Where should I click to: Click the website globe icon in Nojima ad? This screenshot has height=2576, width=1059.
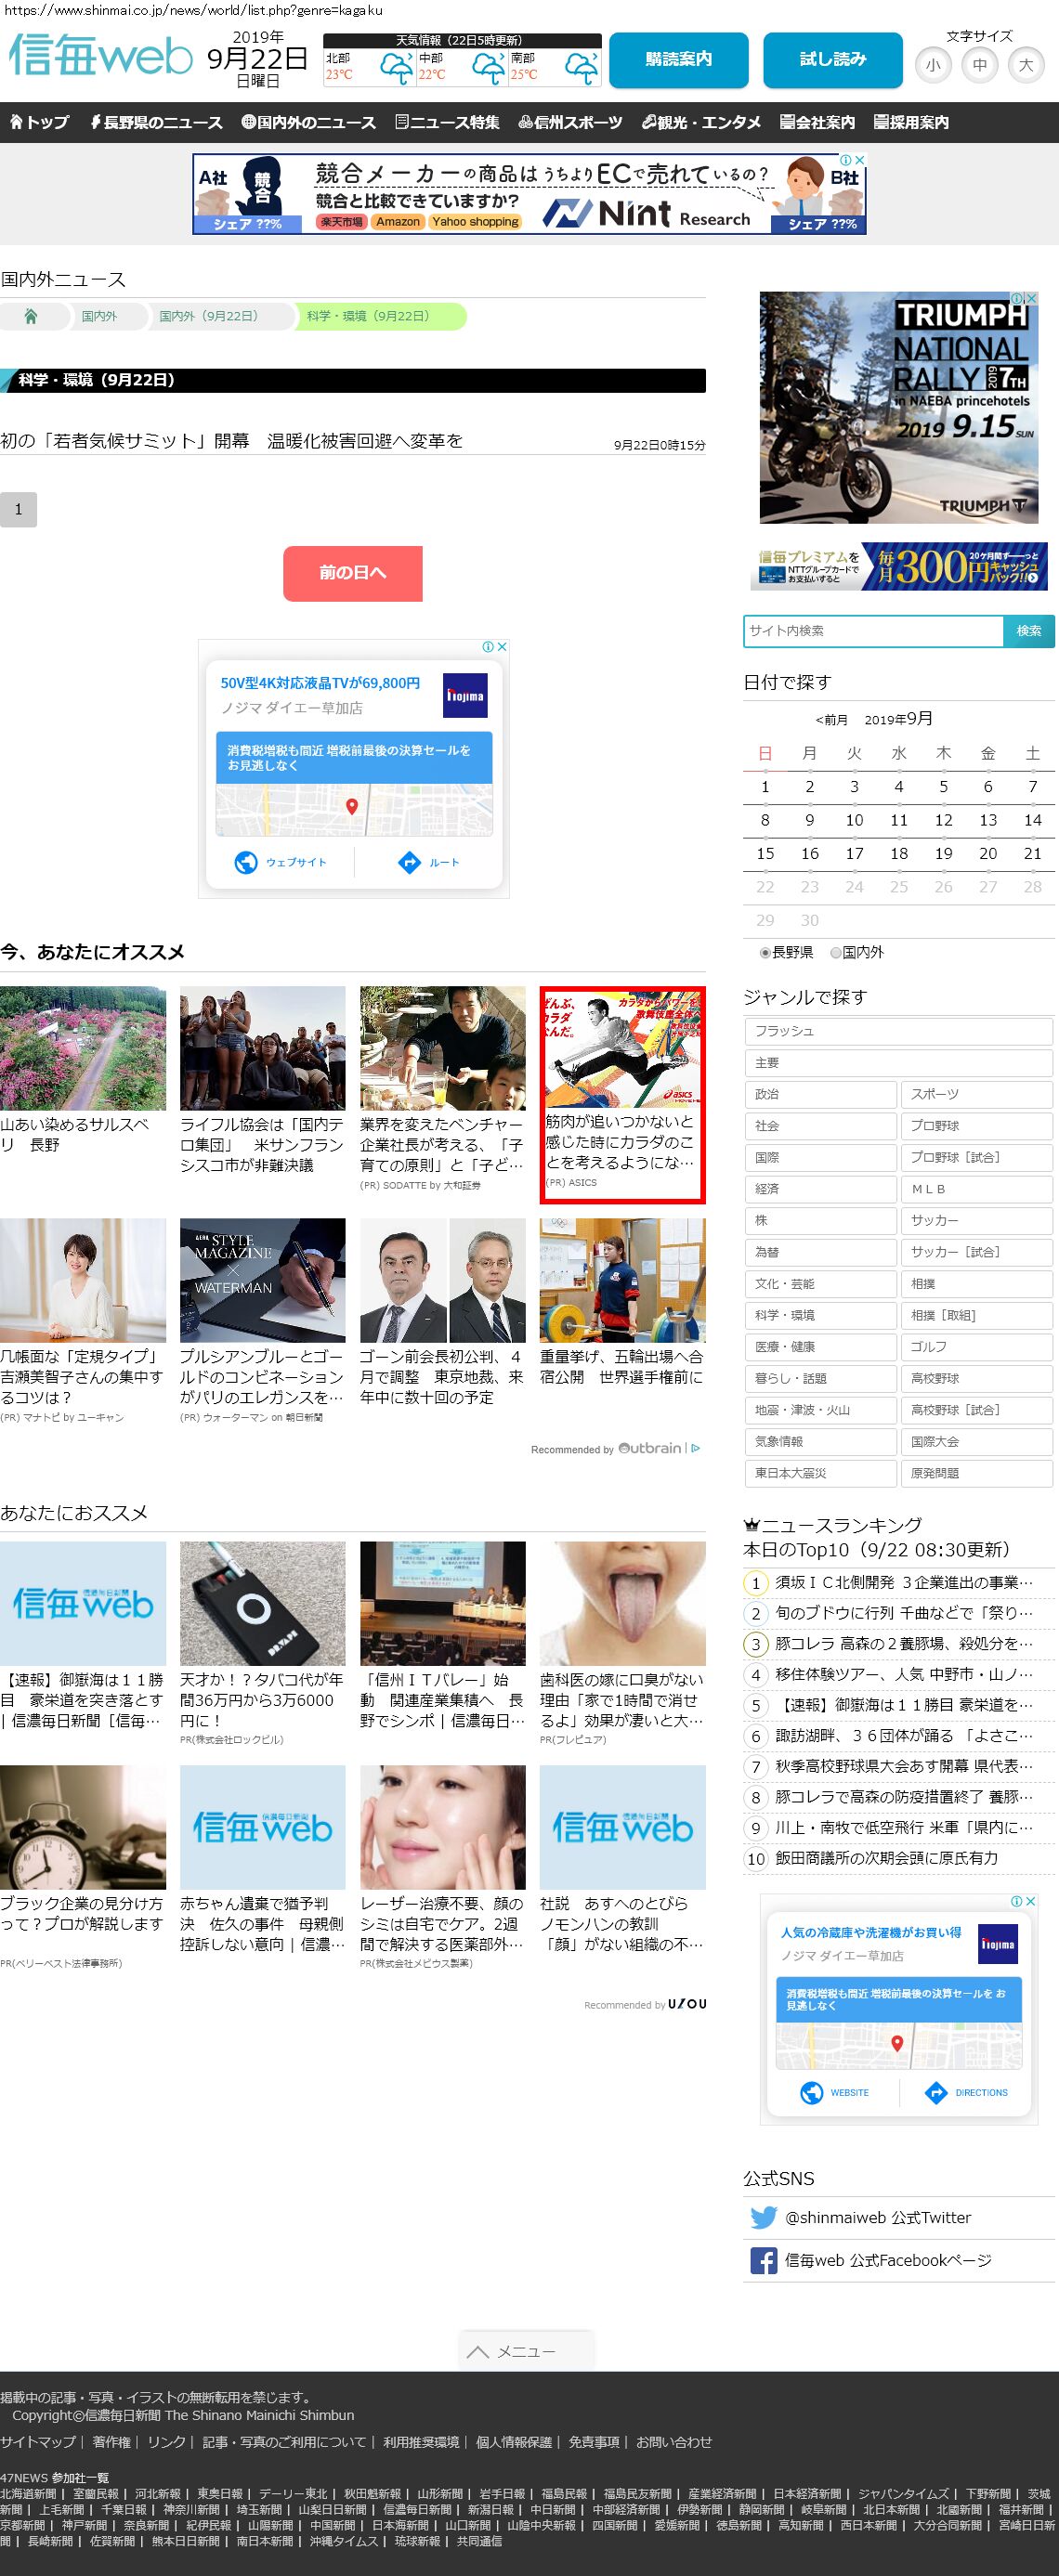point(246,862)
